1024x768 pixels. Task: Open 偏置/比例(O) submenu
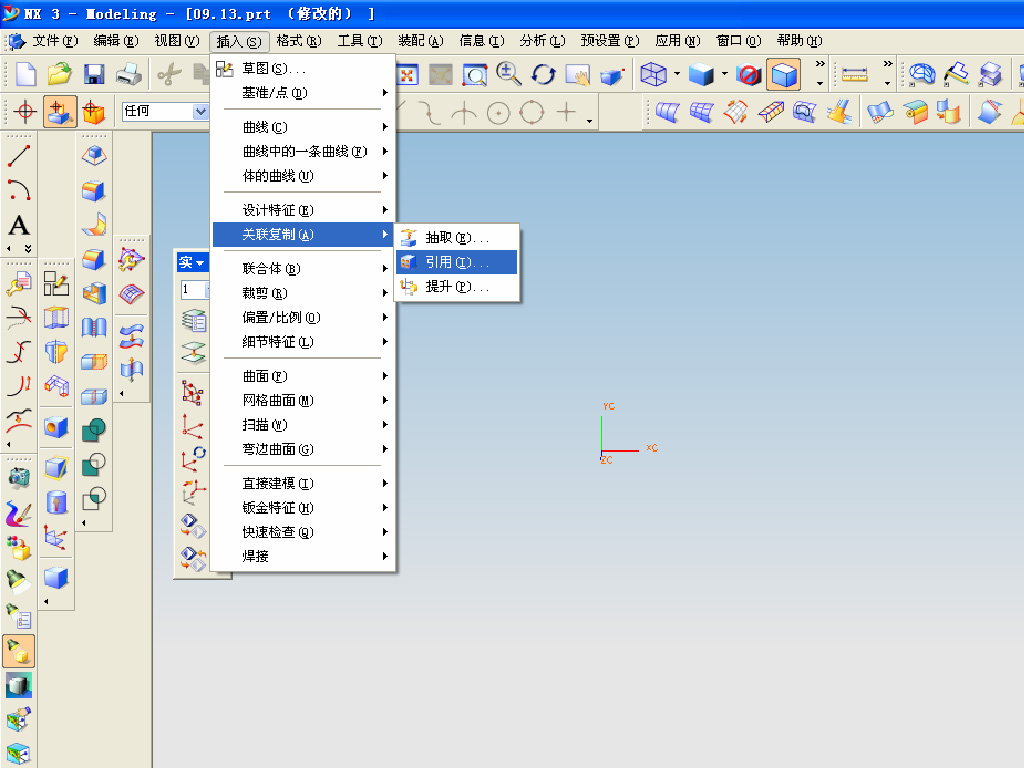click(x=303, y=317)
